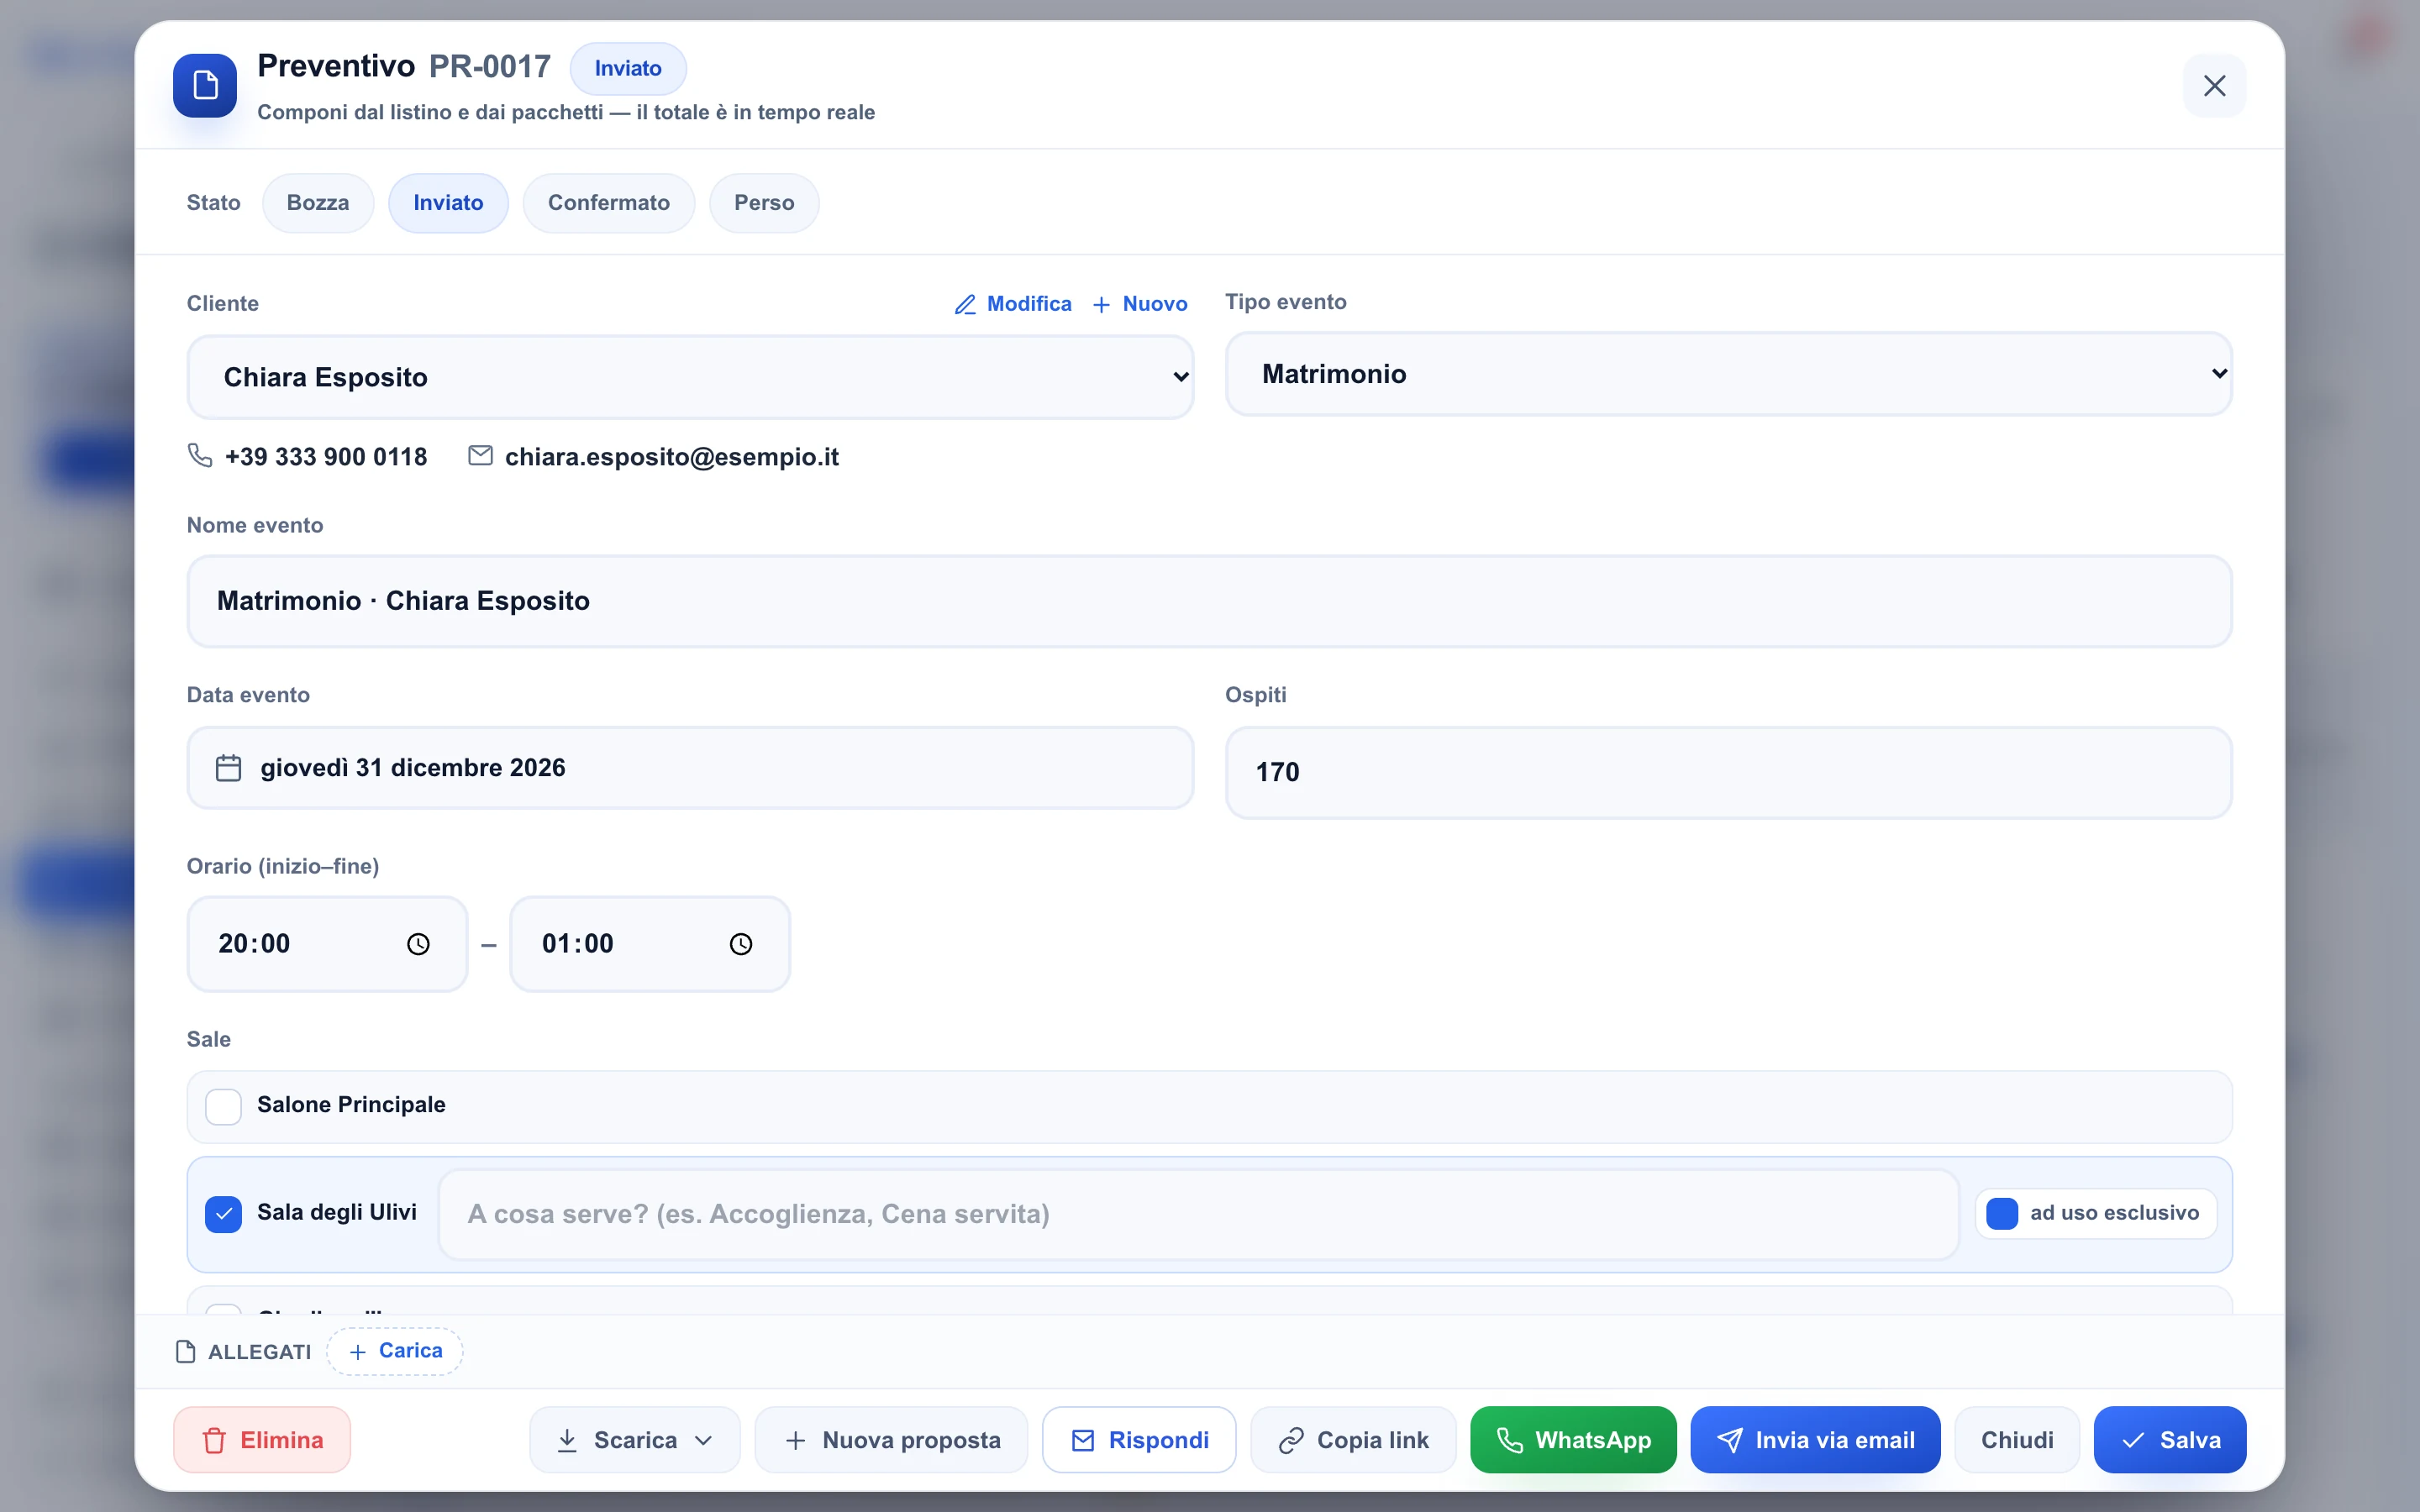Screen dimensions: 2420x1512
Task: Click the Nome evento input field
Action: (x=1209, y=601)
